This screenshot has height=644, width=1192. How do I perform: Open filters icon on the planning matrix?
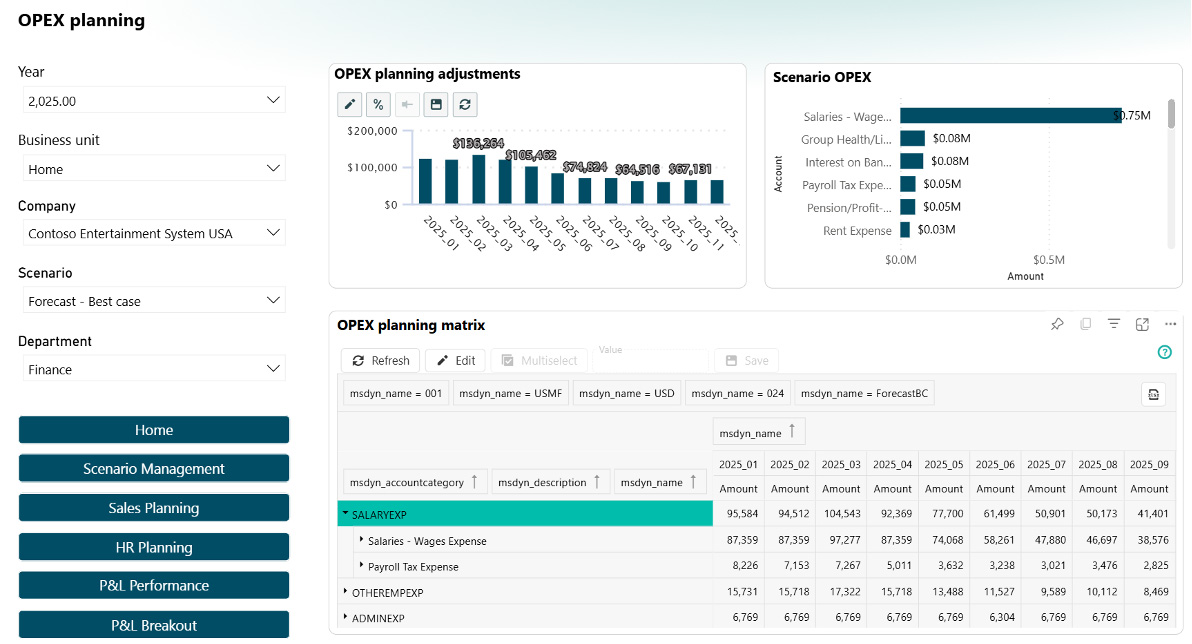1113,324
